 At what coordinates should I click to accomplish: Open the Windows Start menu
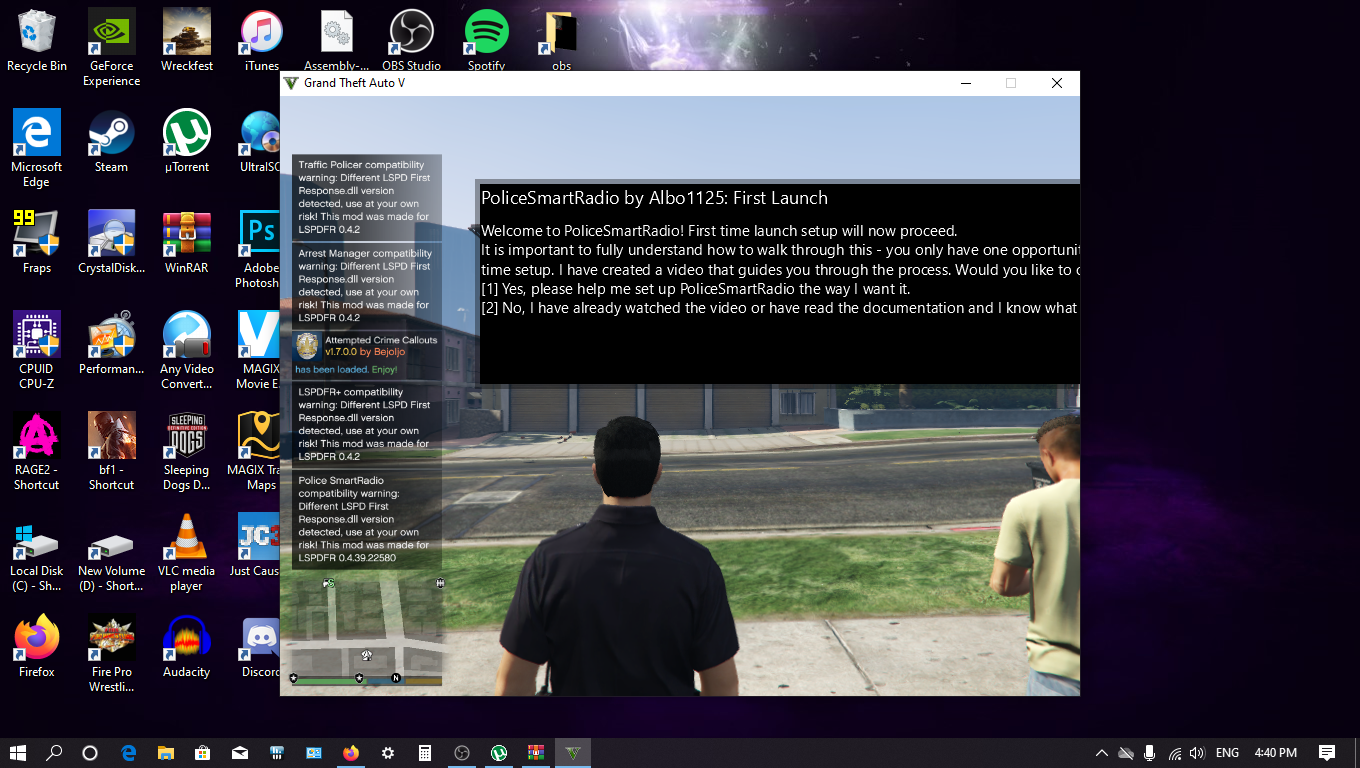tap(18, 753)
